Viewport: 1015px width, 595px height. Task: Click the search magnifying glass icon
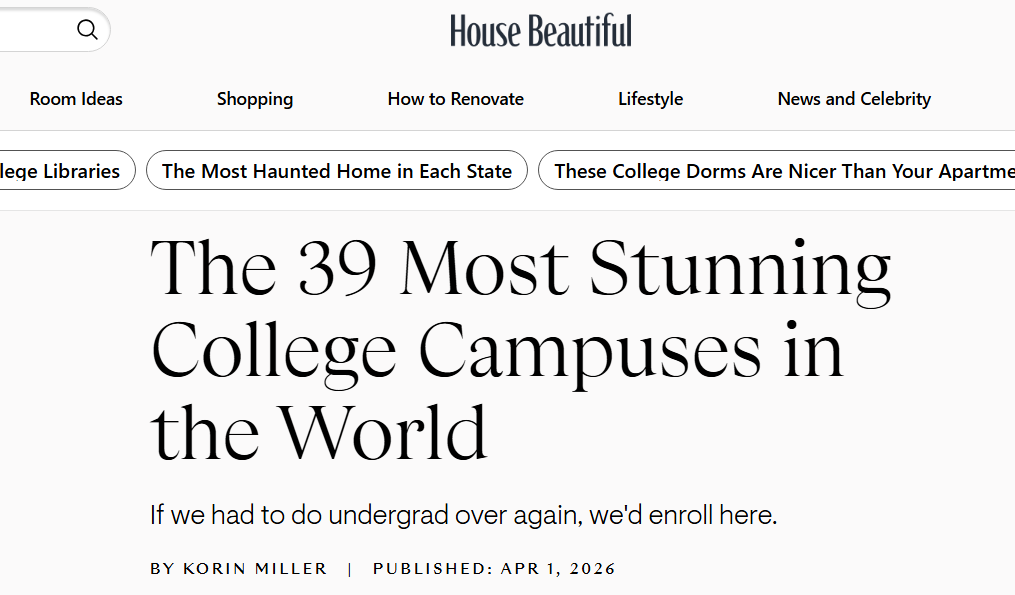click(x=88, y=30)
